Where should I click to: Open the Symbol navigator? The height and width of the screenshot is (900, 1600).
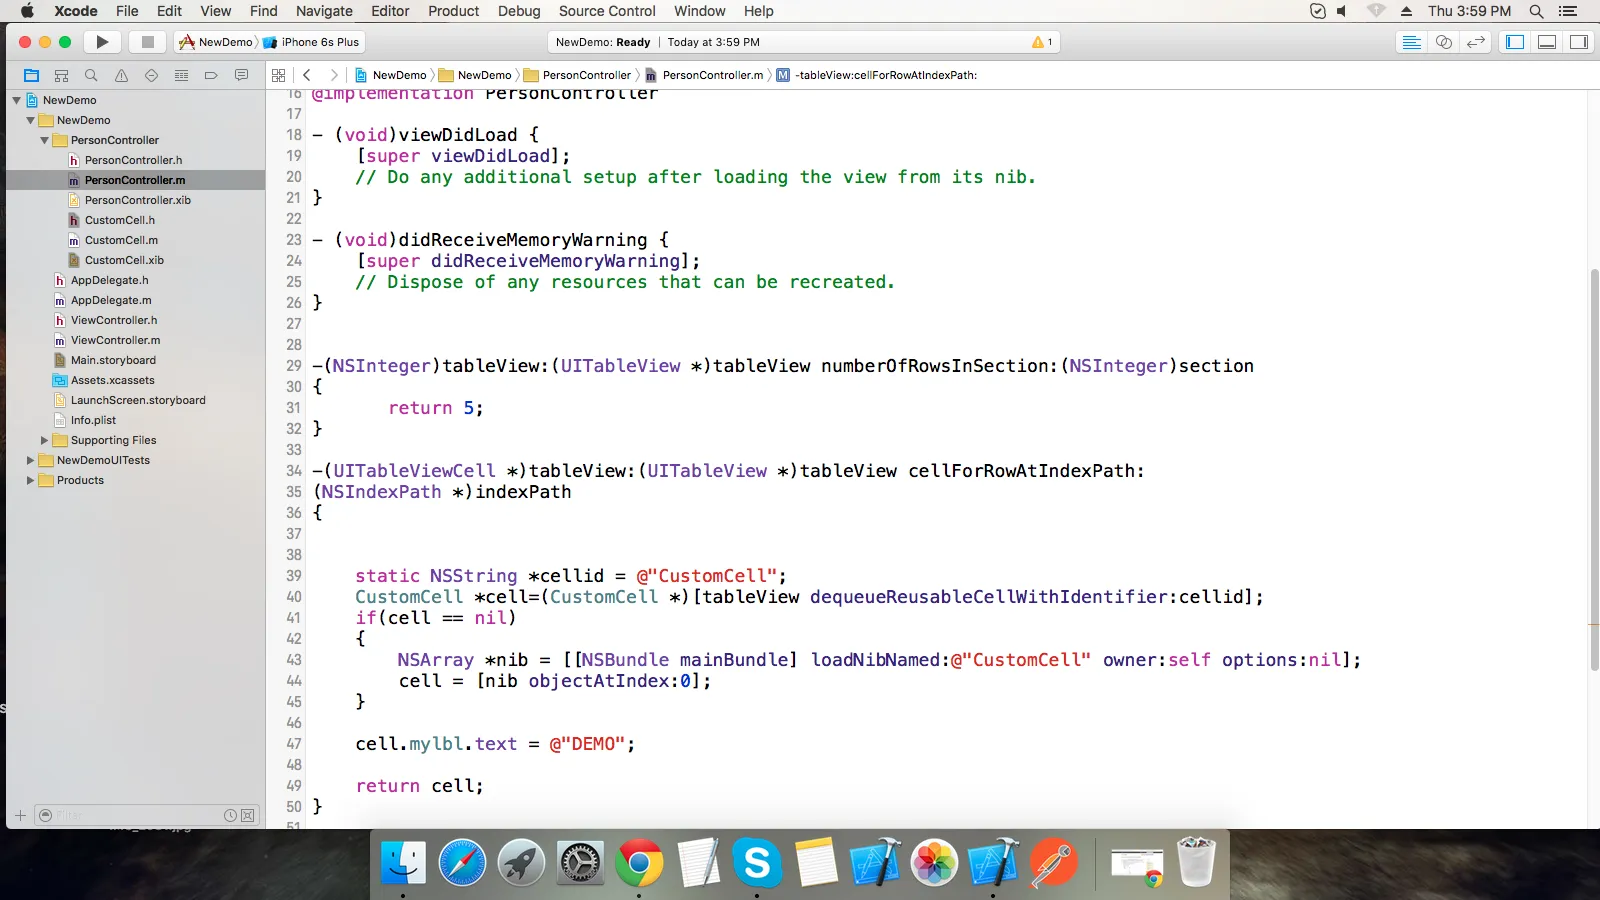tap(61, 75)
